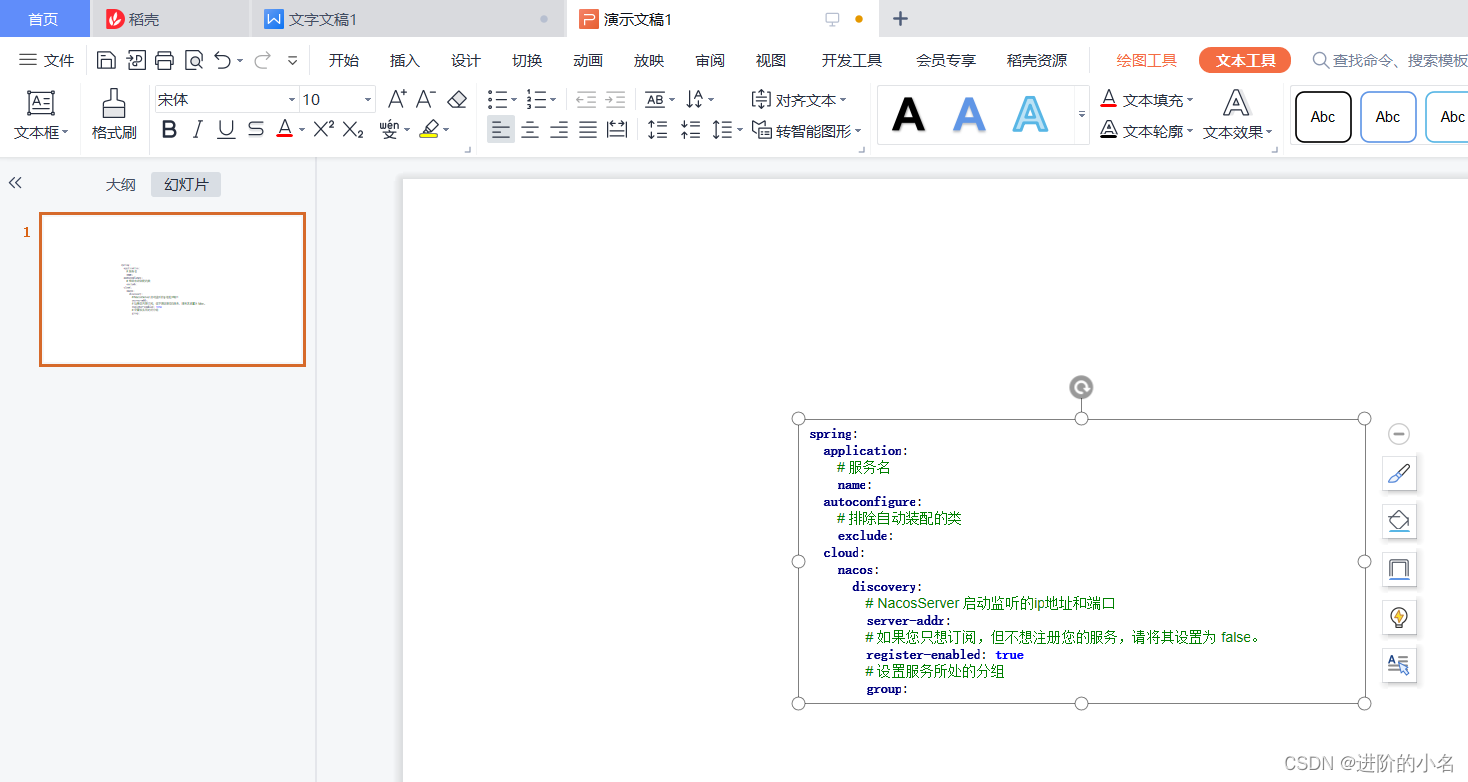Decrease font size with A- icon

point(426,99)
